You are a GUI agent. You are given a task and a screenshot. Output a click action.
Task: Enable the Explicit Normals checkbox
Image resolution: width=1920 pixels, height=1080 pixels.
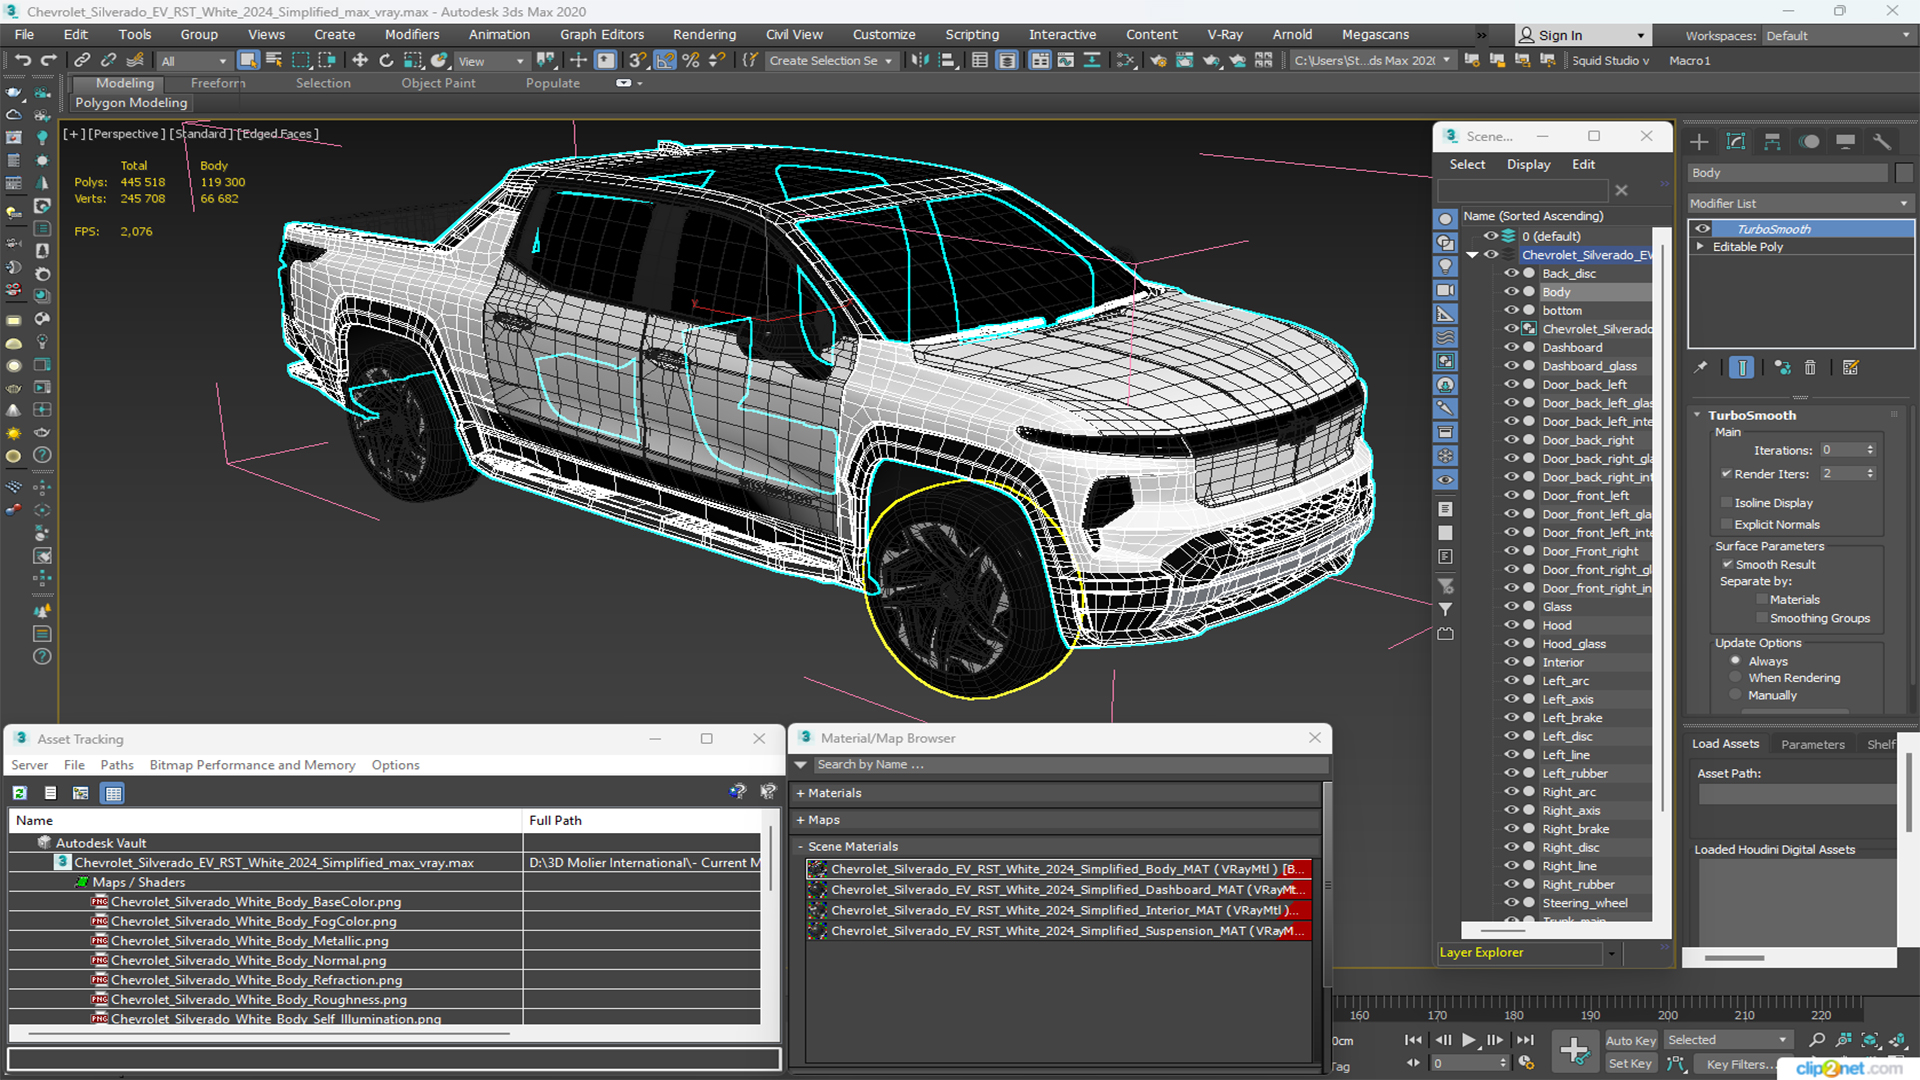(1726, 524)
